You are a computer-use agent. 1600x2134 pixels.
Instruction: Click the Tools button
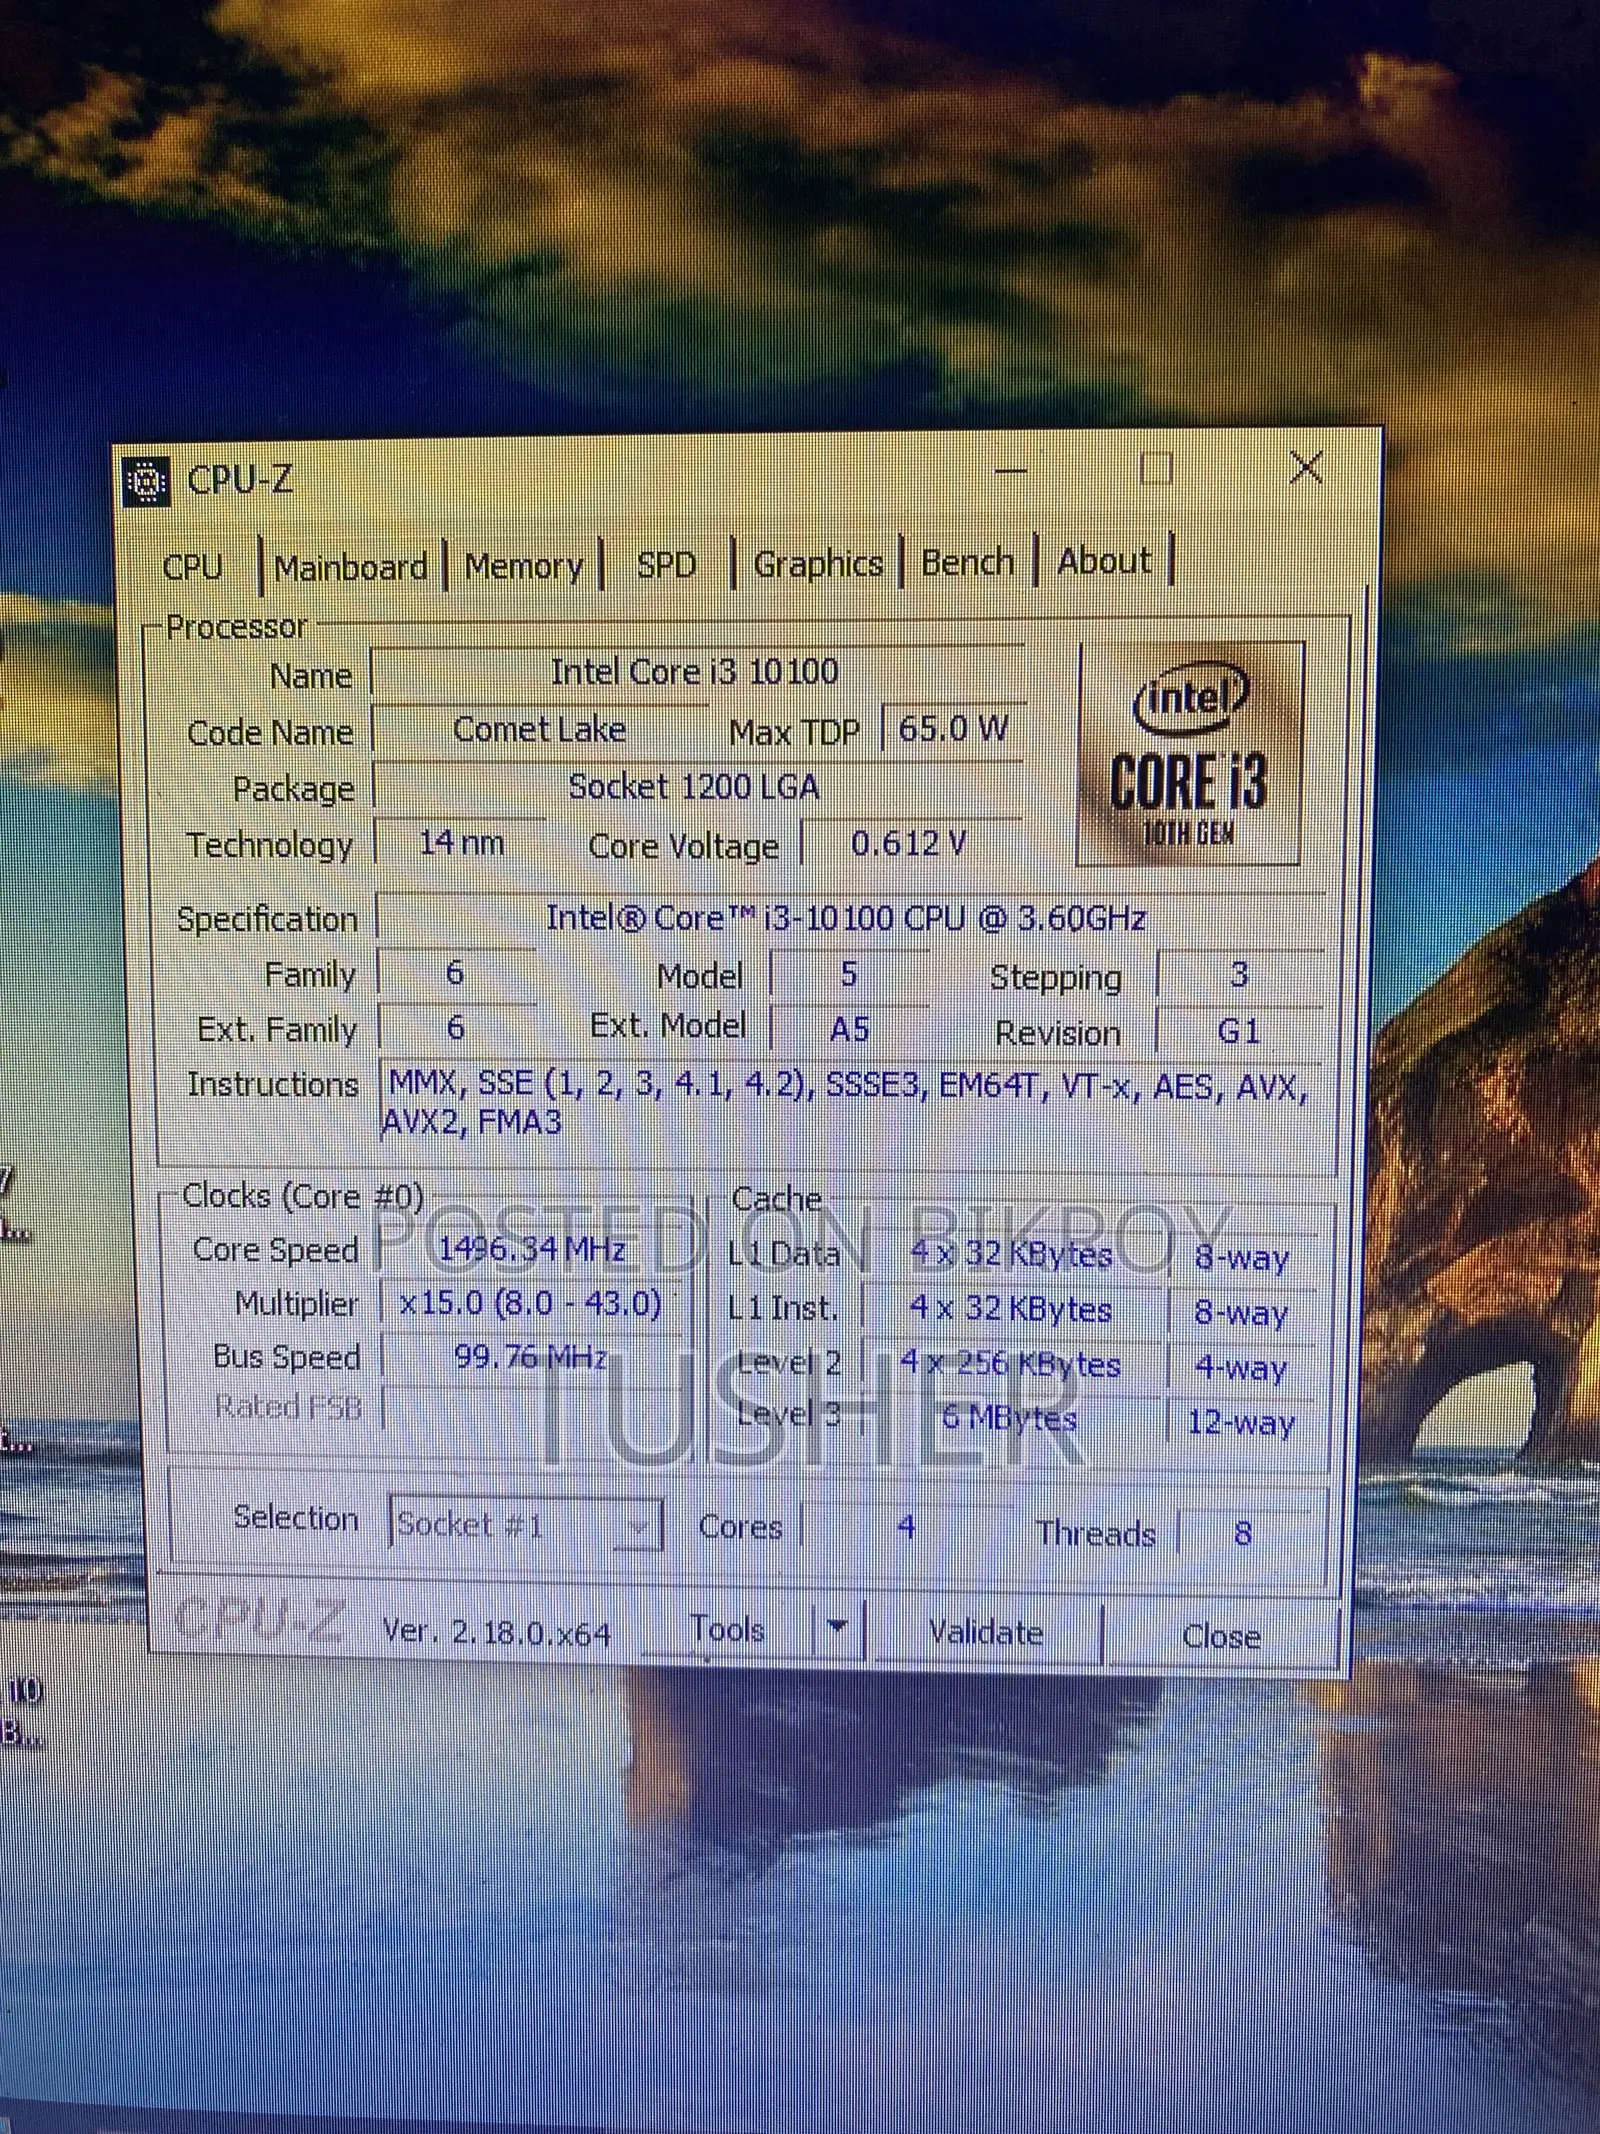728,1629
